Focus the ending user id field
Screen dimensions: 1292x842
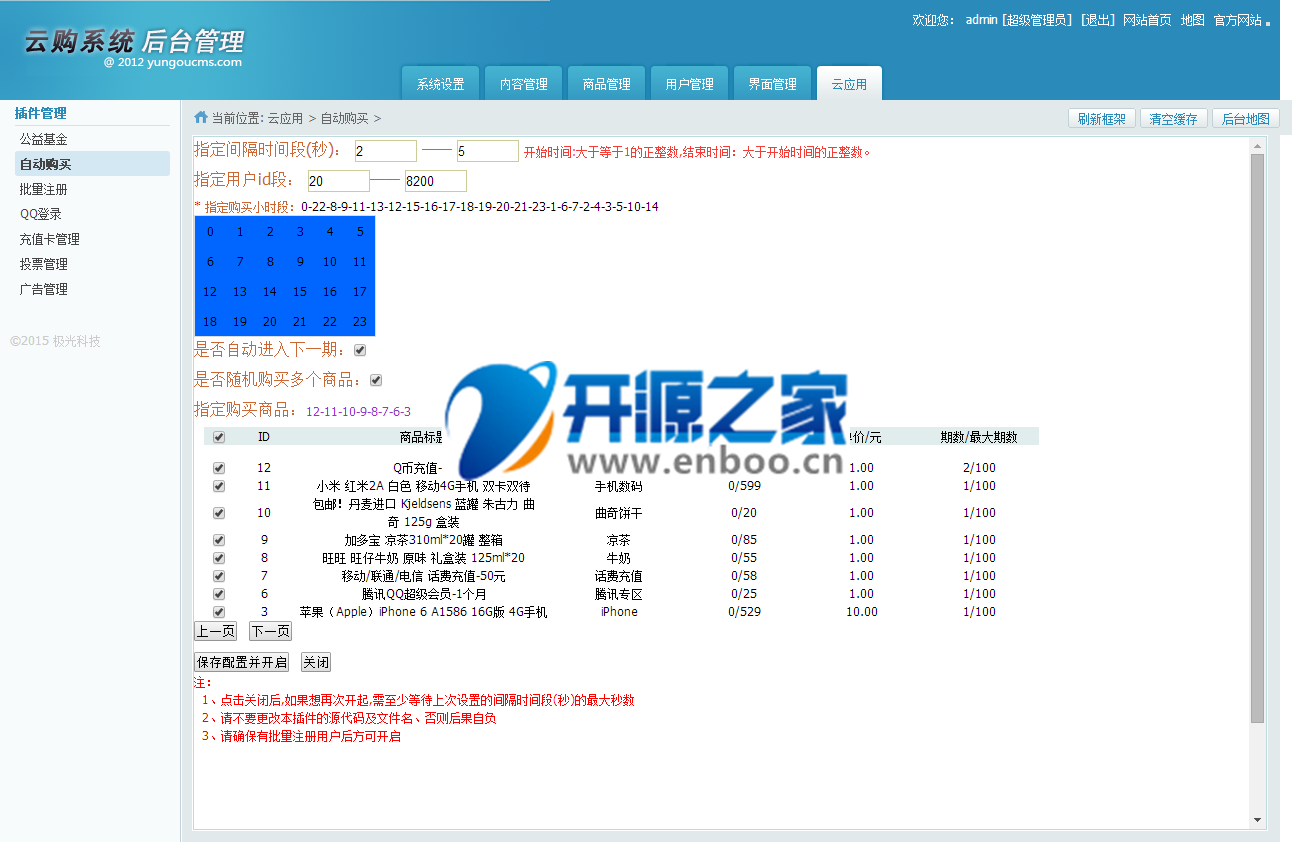(436, 181)
